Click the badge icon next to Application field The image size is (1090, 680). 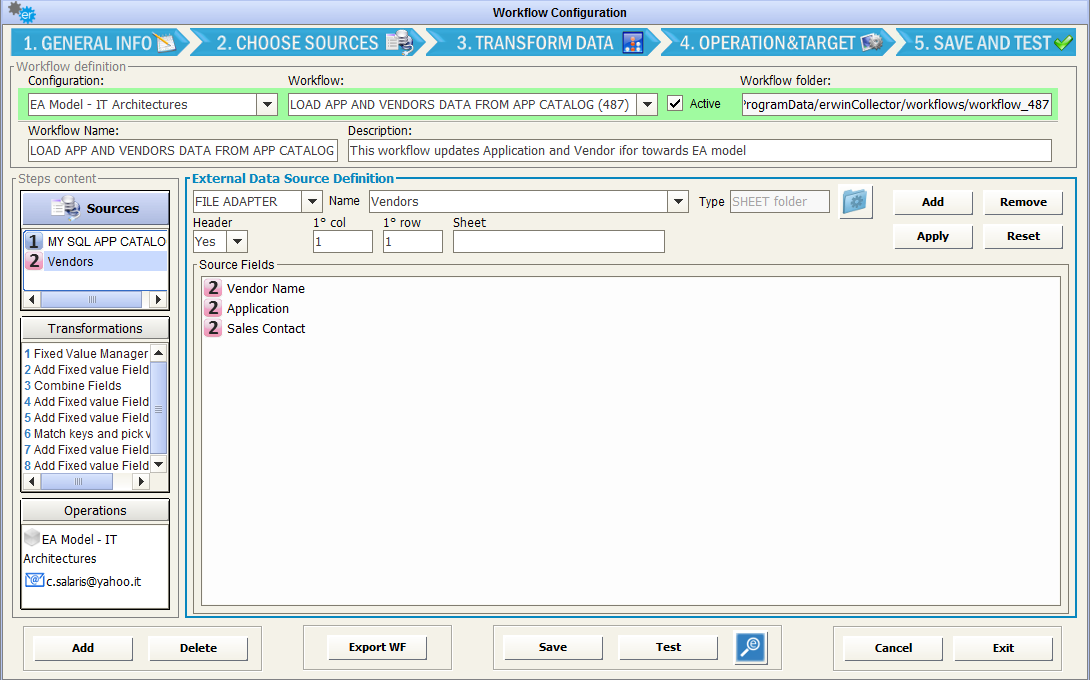213,308
